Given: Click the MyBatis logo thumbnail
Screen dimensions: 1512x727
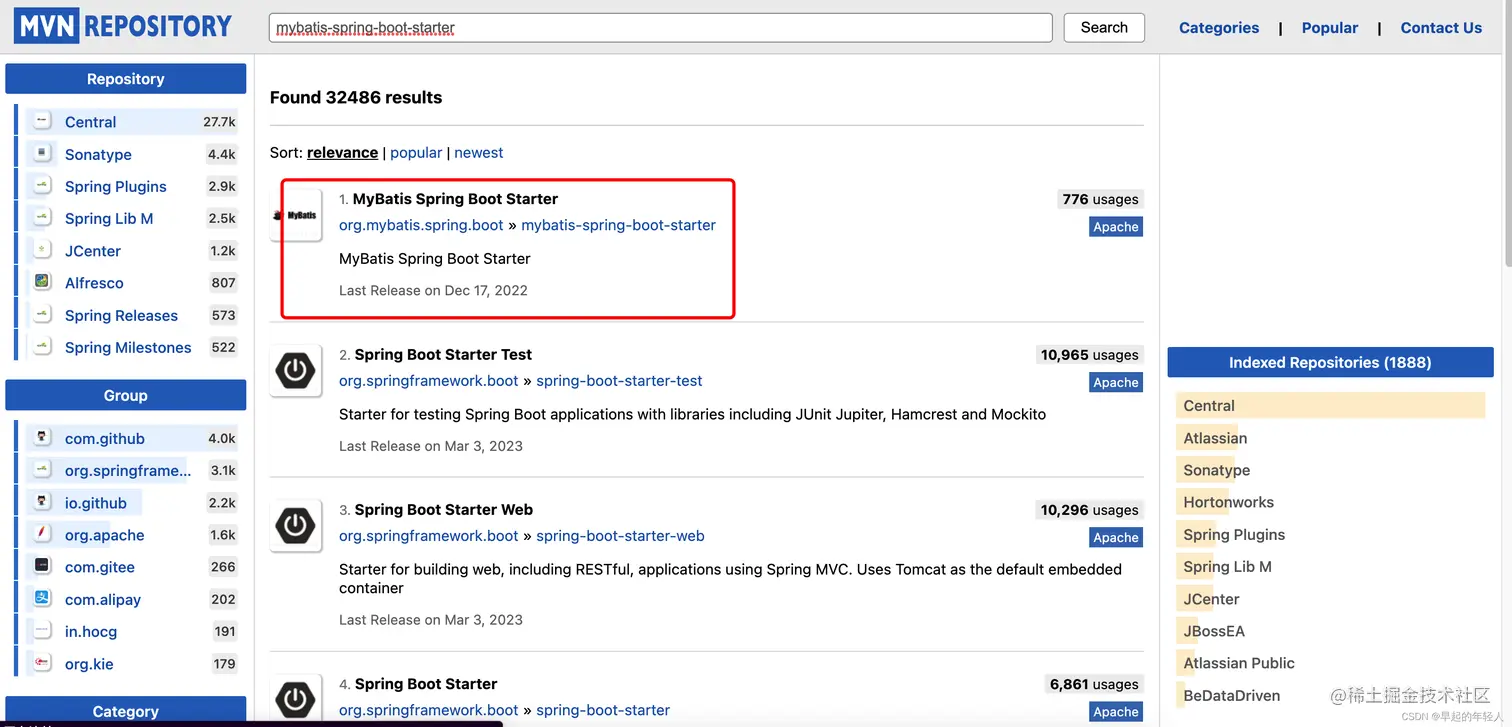Looking at the screenshot, I should 297,215.
